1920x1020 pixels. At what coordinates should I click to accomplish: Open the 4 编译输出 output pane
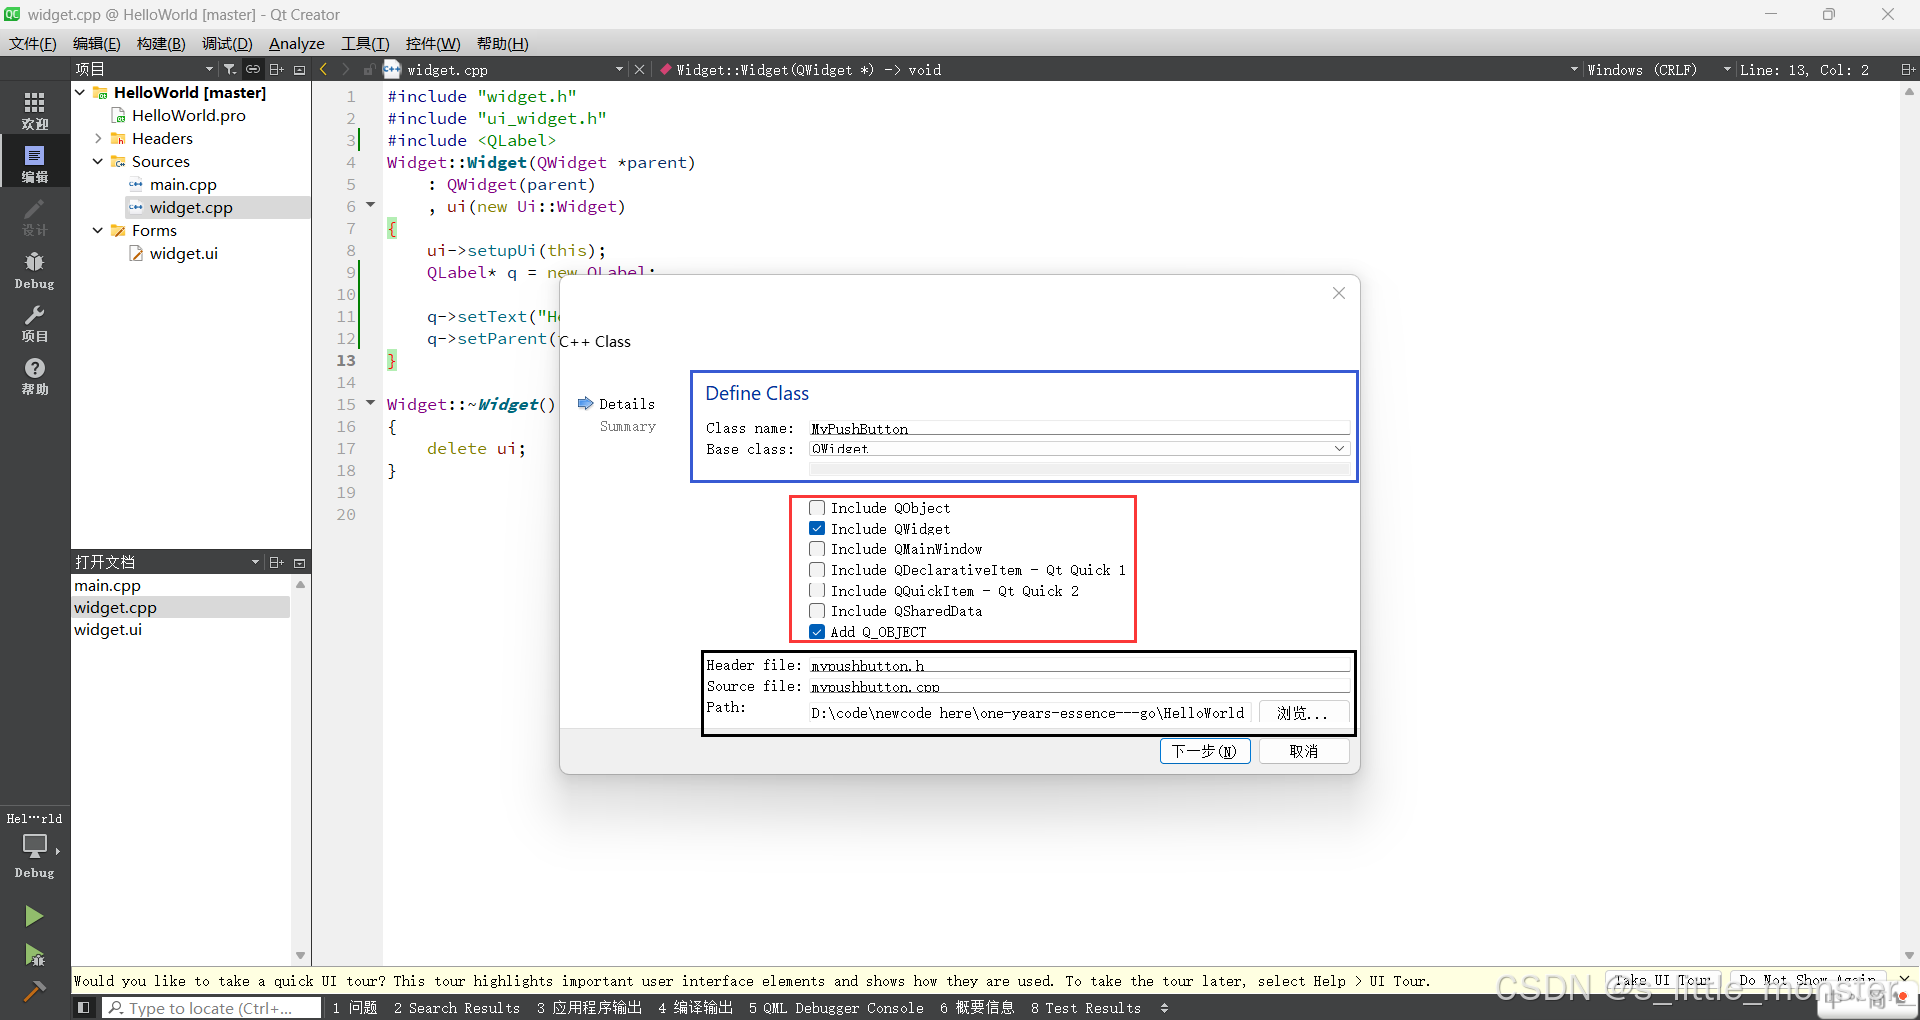point(696,1008)
